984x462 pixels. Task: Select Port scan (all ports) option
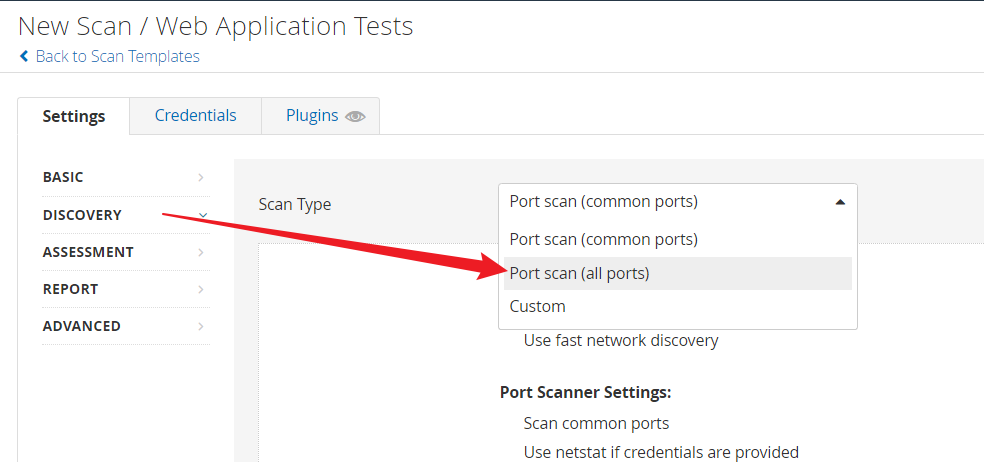click(x=579, y=273)
